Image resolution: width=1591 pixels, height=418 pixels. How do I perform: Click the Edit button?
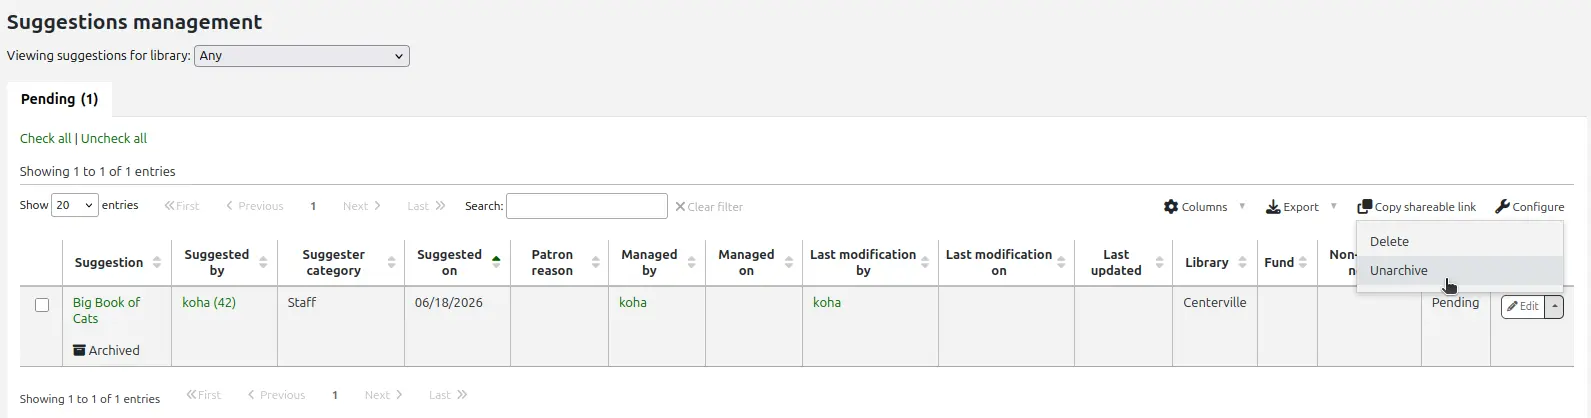1523,307
